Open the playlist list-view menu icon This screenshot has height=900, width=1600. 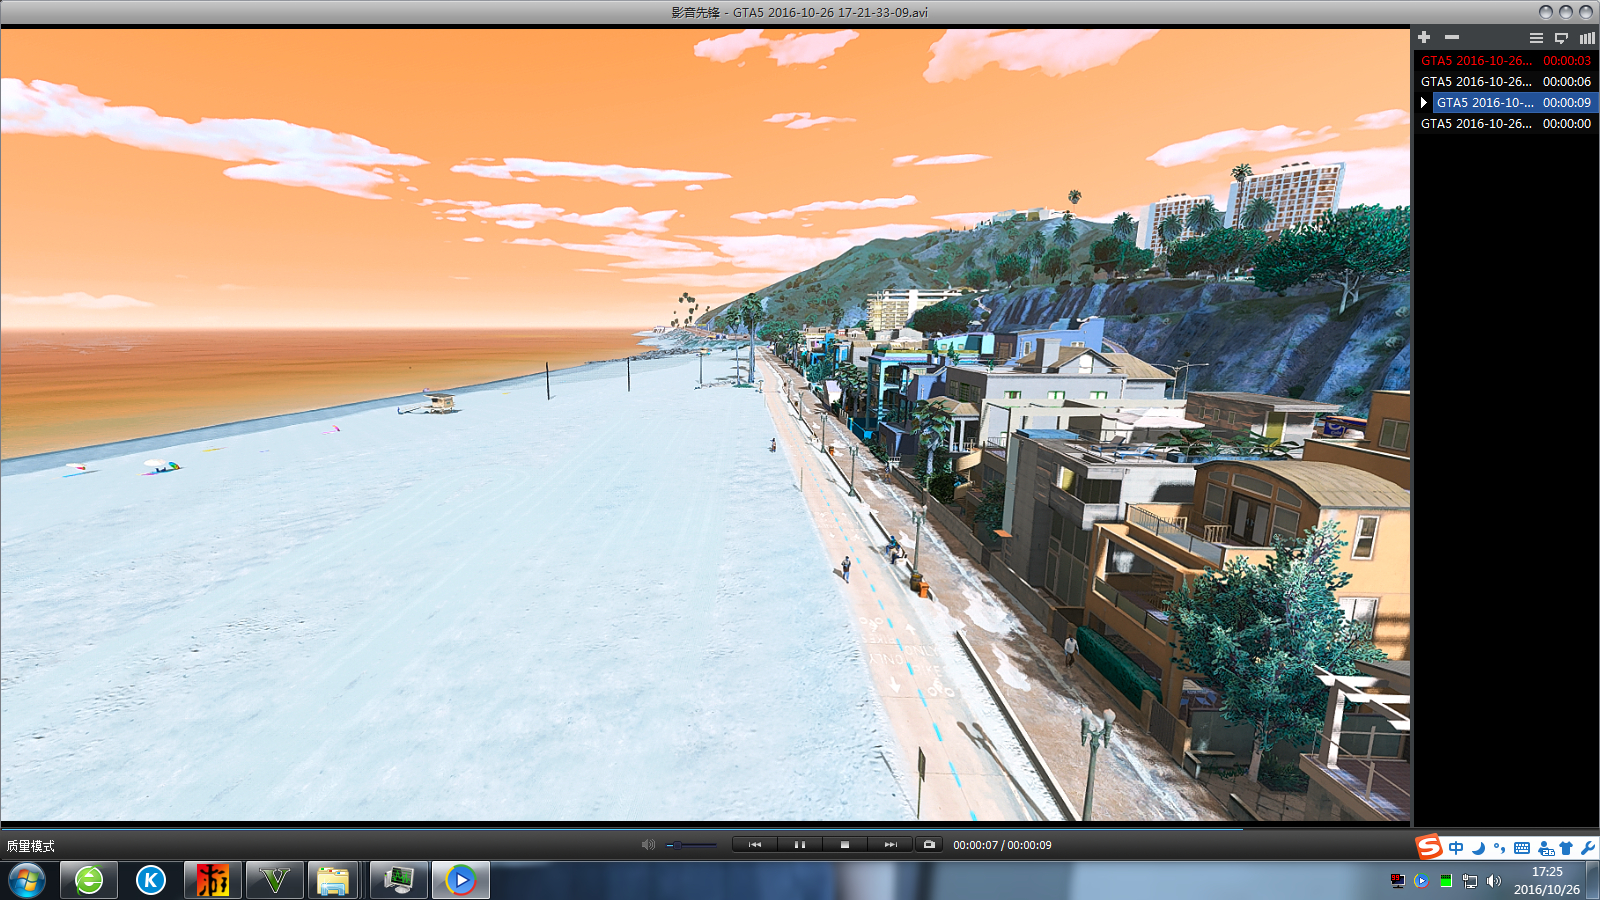1536,38
